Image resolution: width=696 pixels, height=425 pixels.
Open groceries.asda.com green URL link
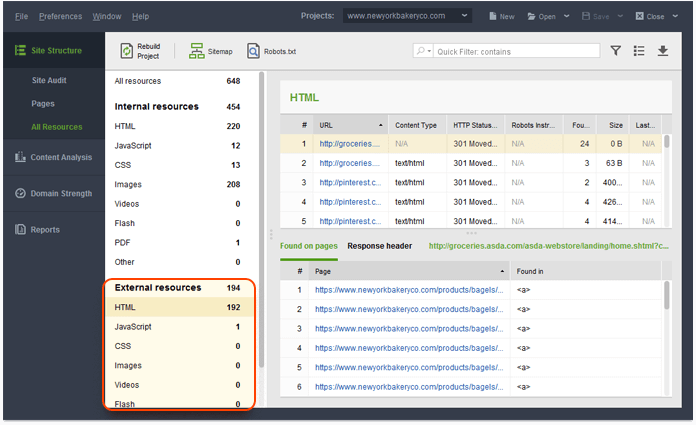pos(548,246)
